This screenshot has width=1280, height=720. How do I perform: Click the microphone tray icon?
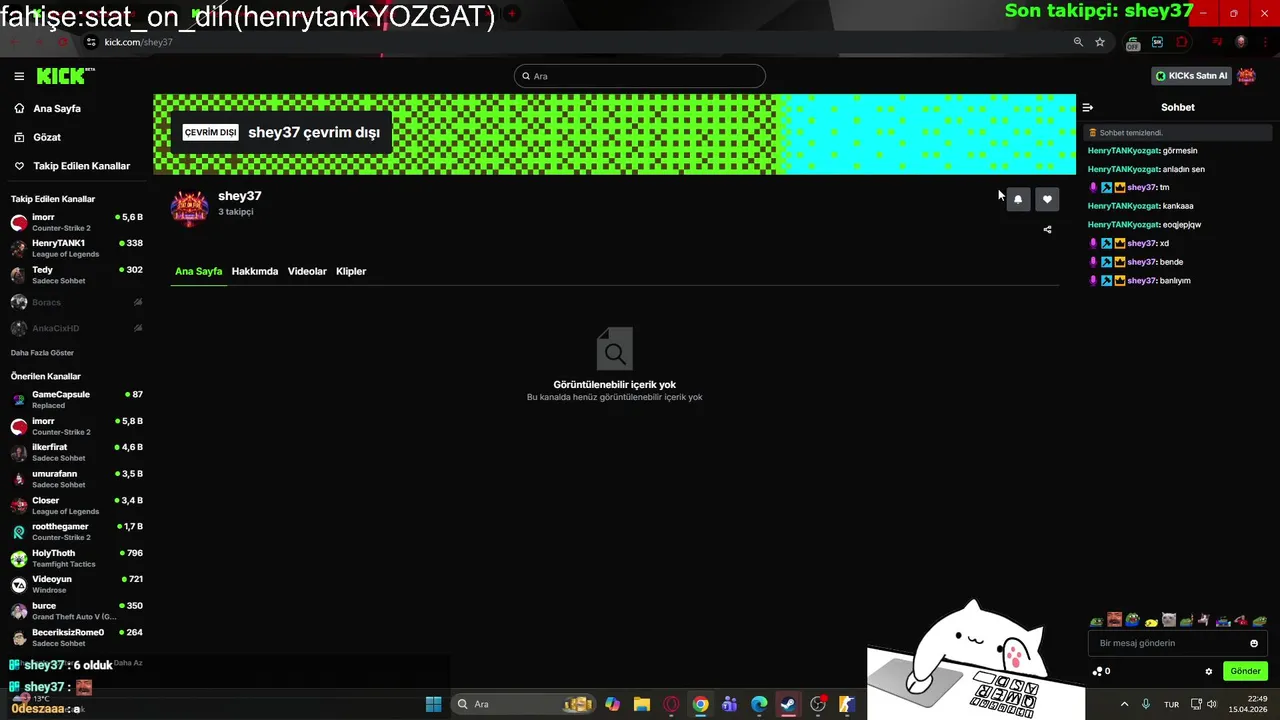point(1146,704)
